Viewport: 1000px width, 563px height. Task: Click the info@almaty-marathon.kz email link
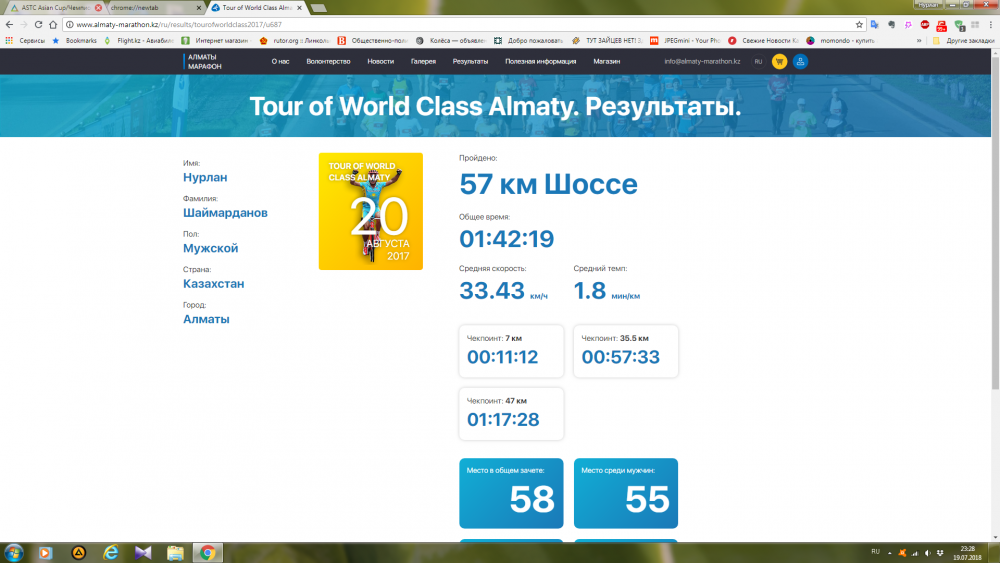(x=702, y=62)
